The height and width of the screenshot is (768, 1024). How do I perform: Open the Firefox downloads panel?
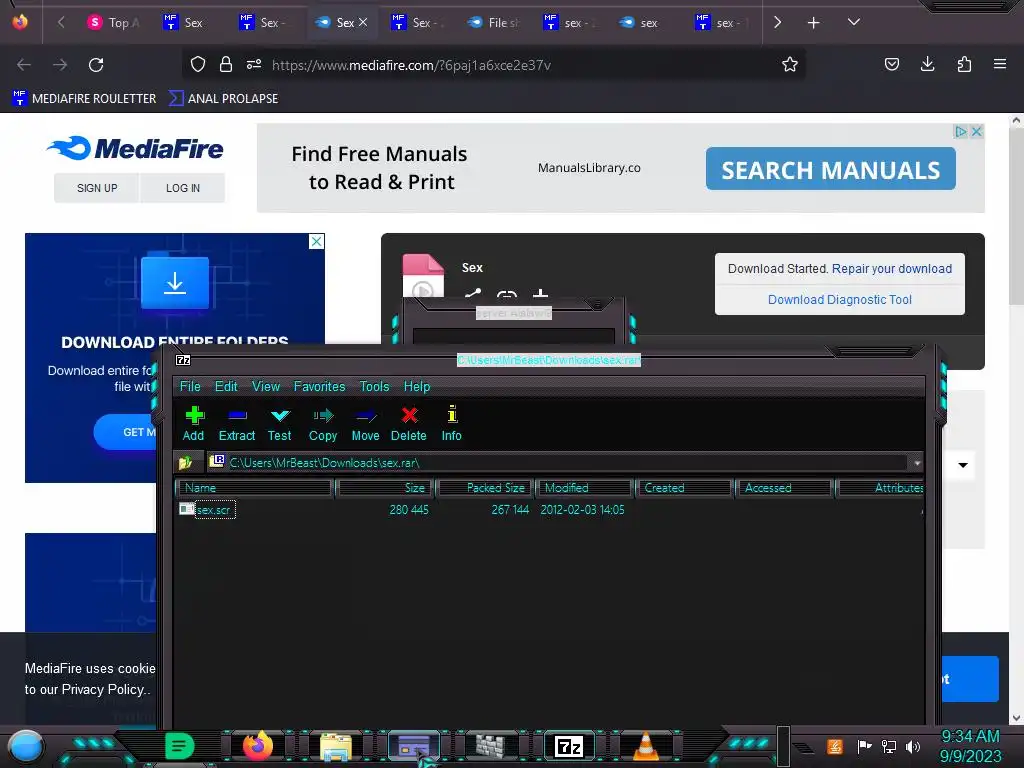point(927,64)
